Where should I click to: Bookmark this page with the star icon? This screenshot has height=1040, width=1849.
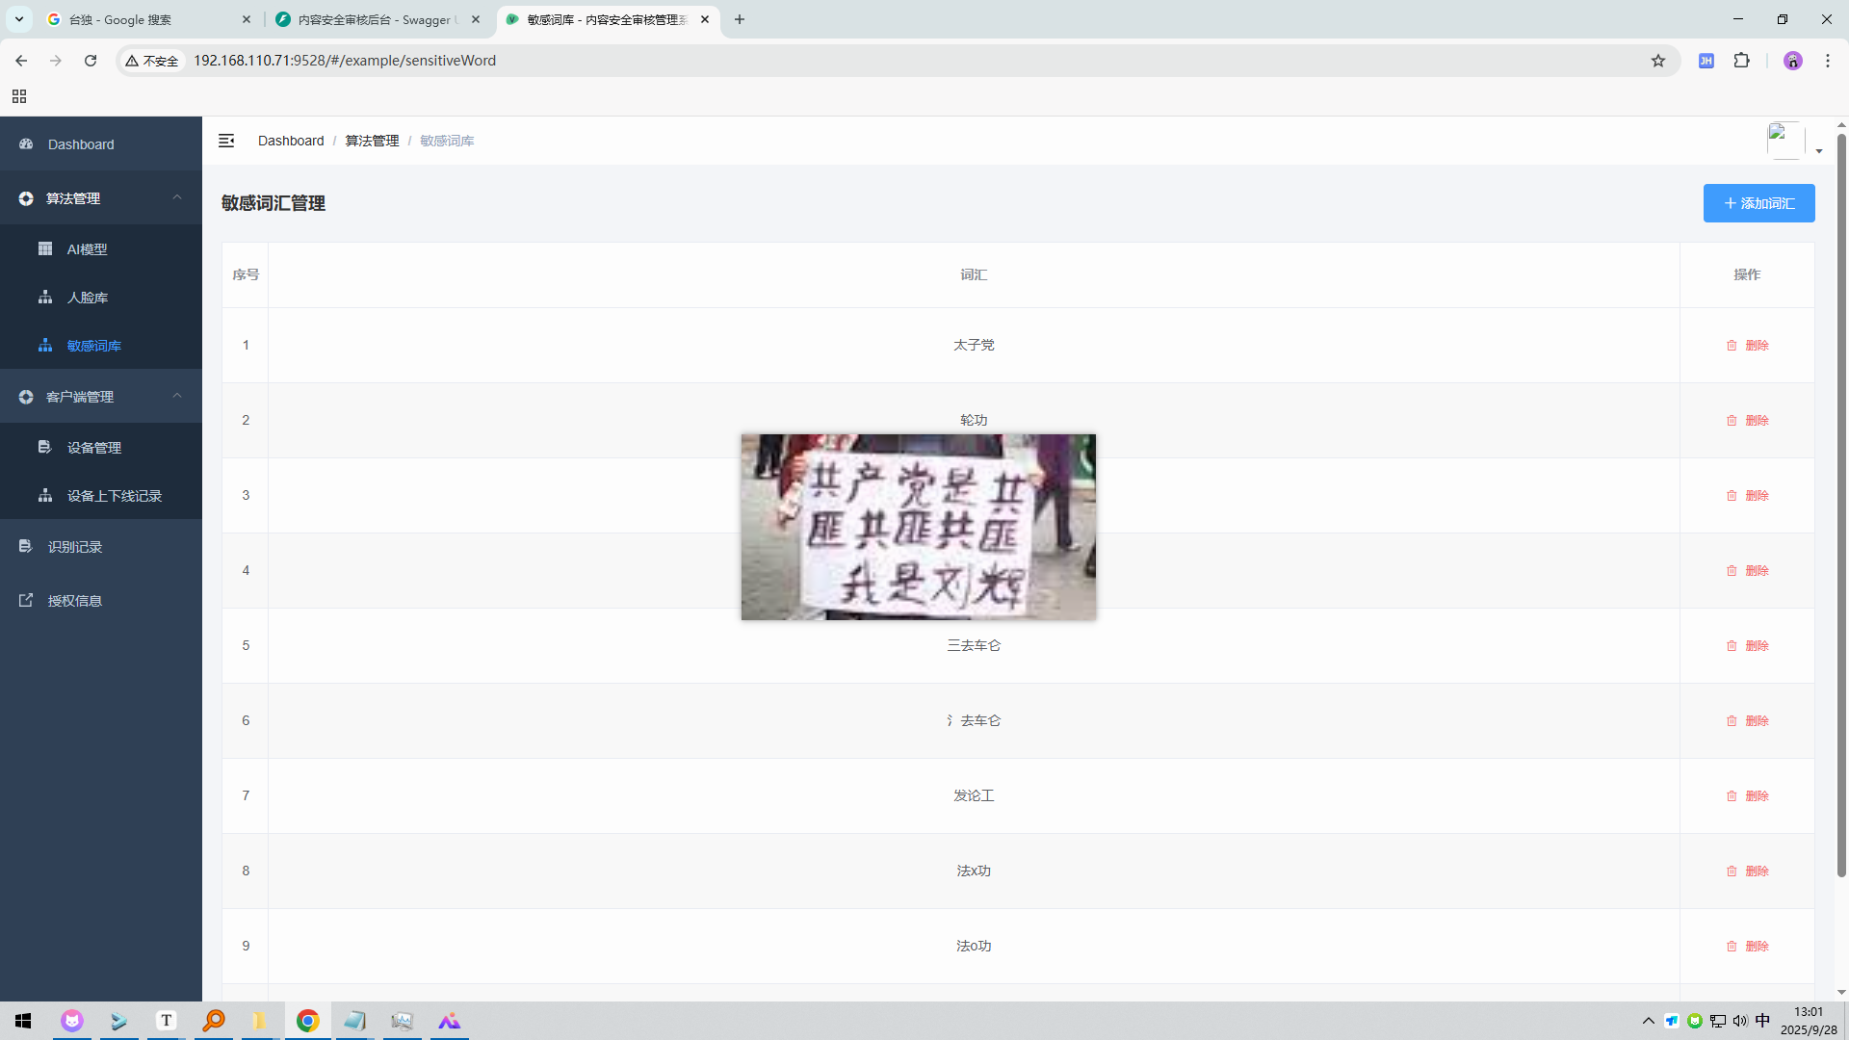tap(1658, 61)
